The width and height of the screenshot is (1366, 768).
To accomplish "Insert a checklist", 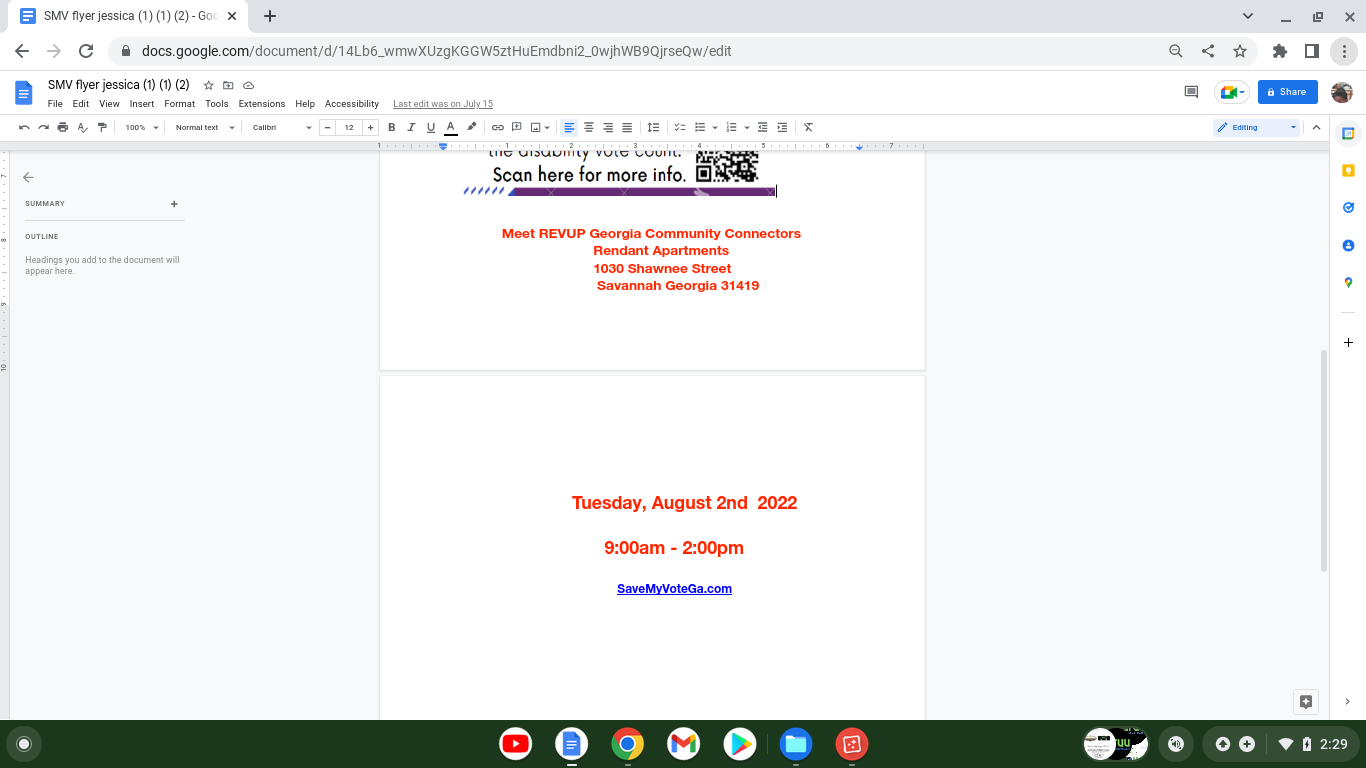I will coord(680,127).
